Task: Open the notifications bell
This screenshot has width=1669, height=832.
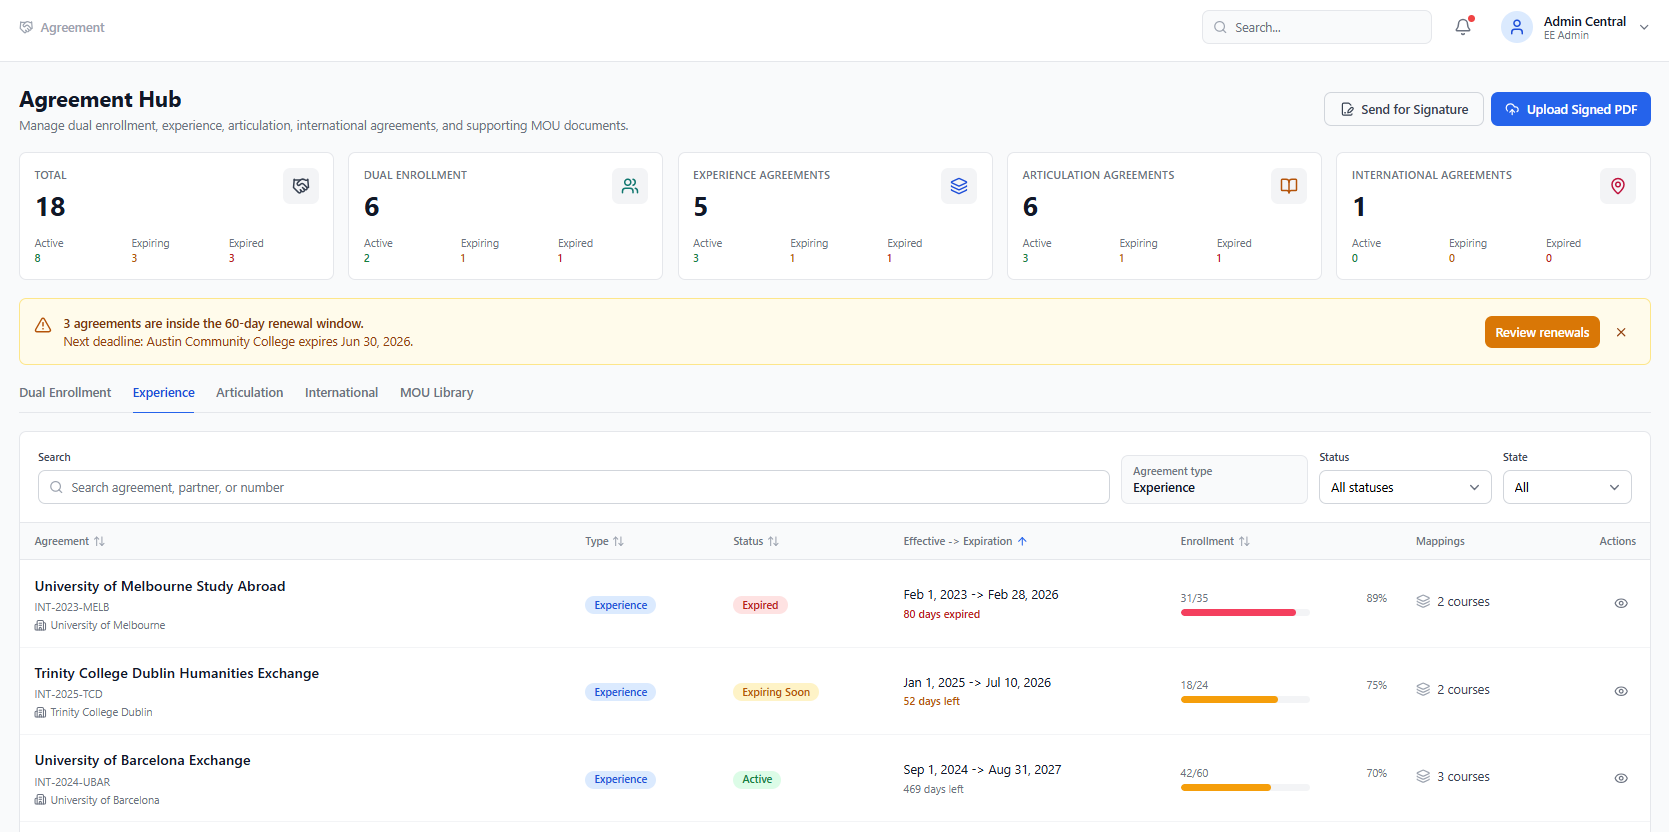Action: pos(1463,27)
